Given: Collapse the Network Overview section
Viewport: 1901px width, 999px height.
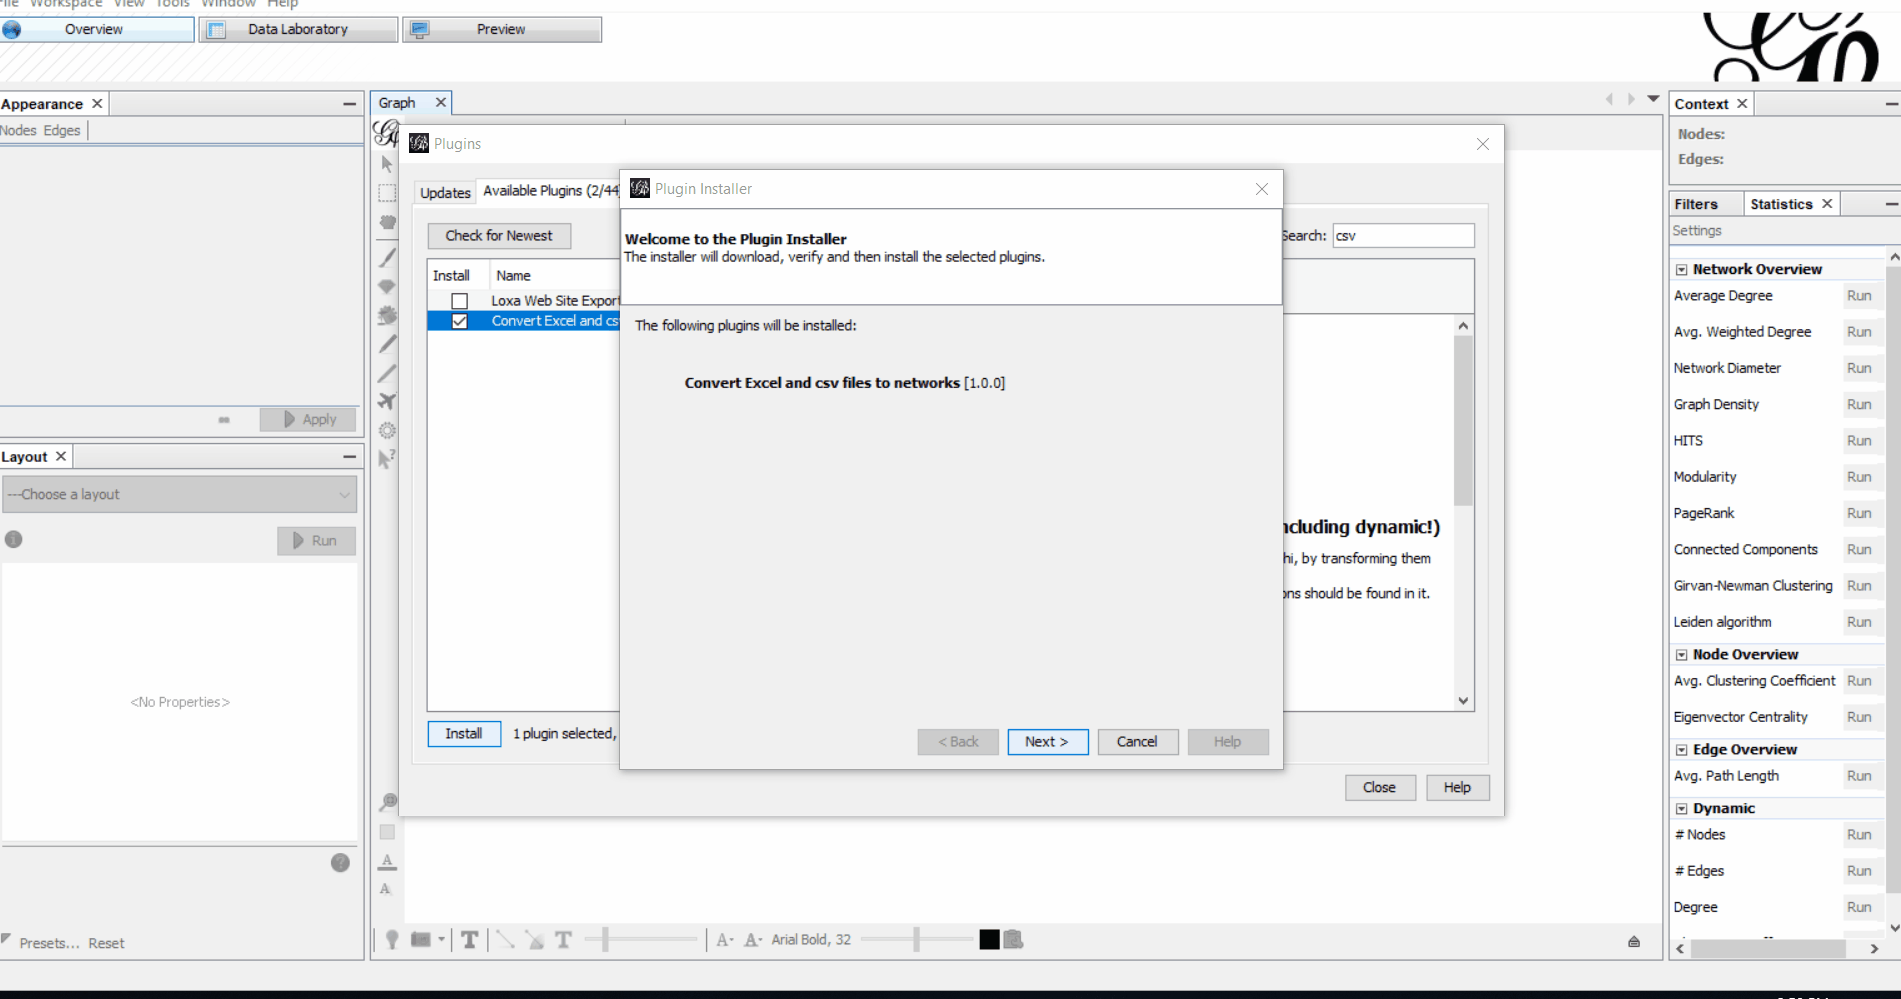Looking at the screenshot, I should (x=1681, y=270).
